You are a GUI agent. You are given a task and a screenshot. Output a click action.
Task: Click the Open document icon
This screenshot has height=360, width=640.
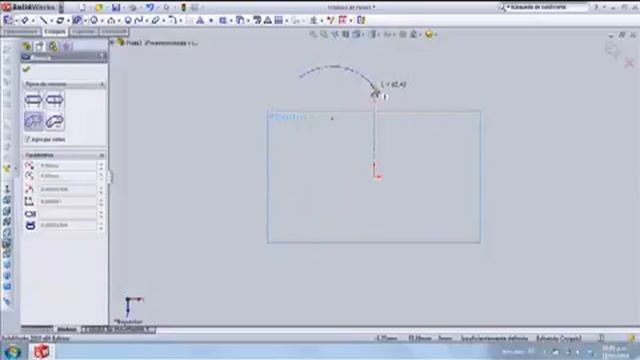tap(99, 7)
